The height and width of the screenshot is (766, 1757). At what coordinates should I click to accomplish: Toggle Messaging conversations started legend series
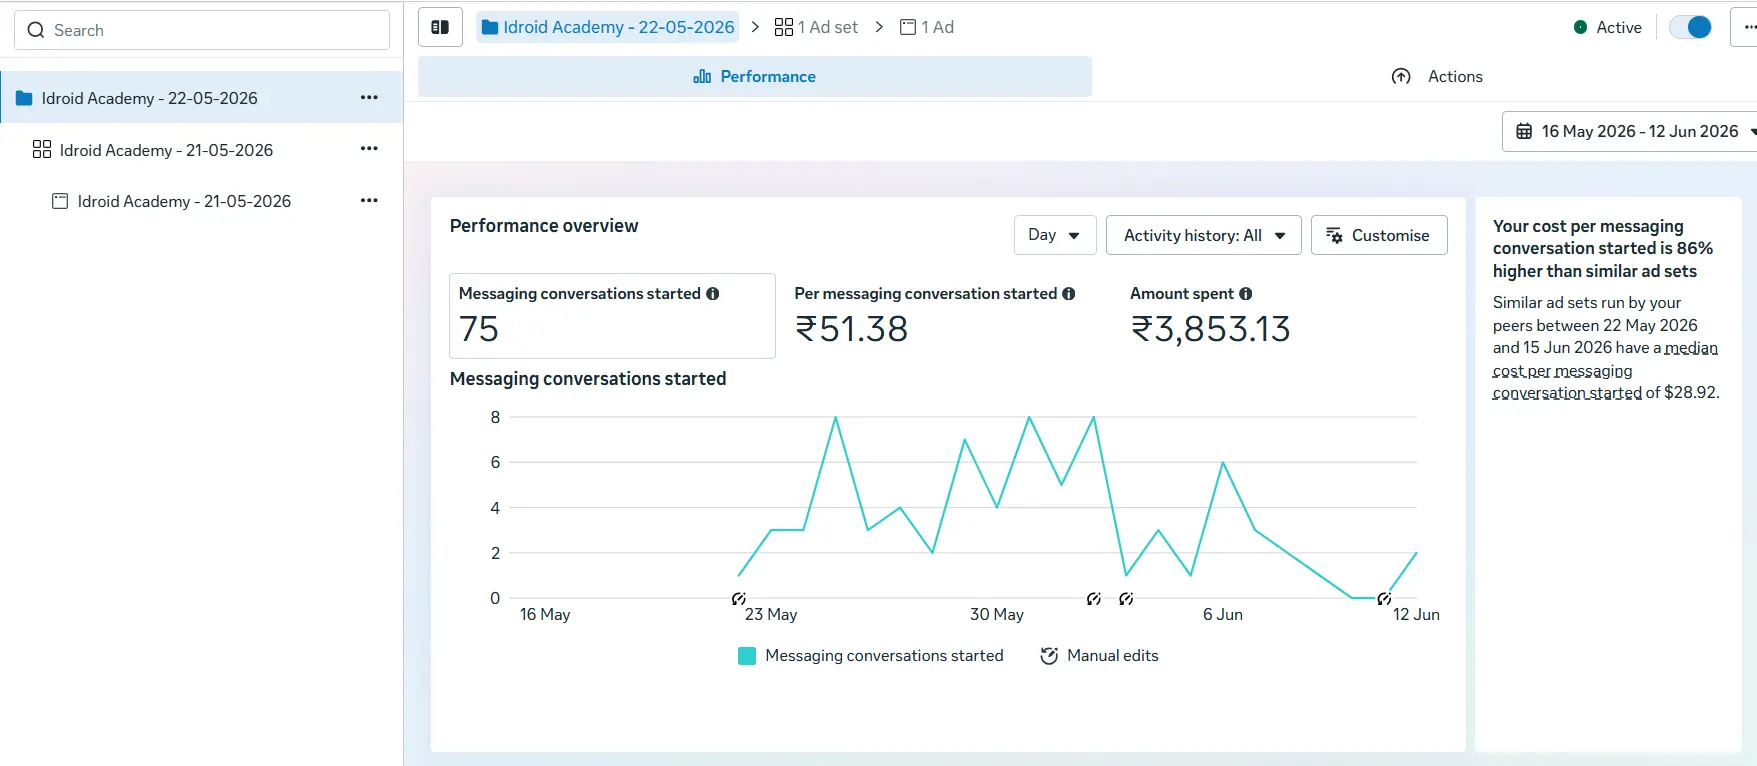tap(871, 656)
